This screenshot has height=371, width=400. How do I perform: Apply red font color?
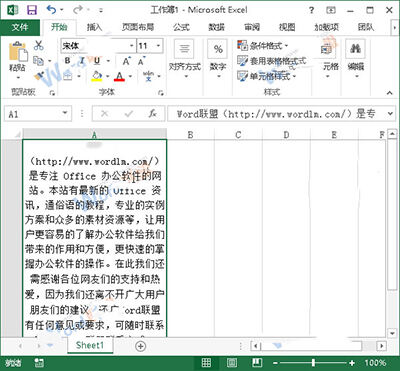pyautogui.click(x=119, y=77)
